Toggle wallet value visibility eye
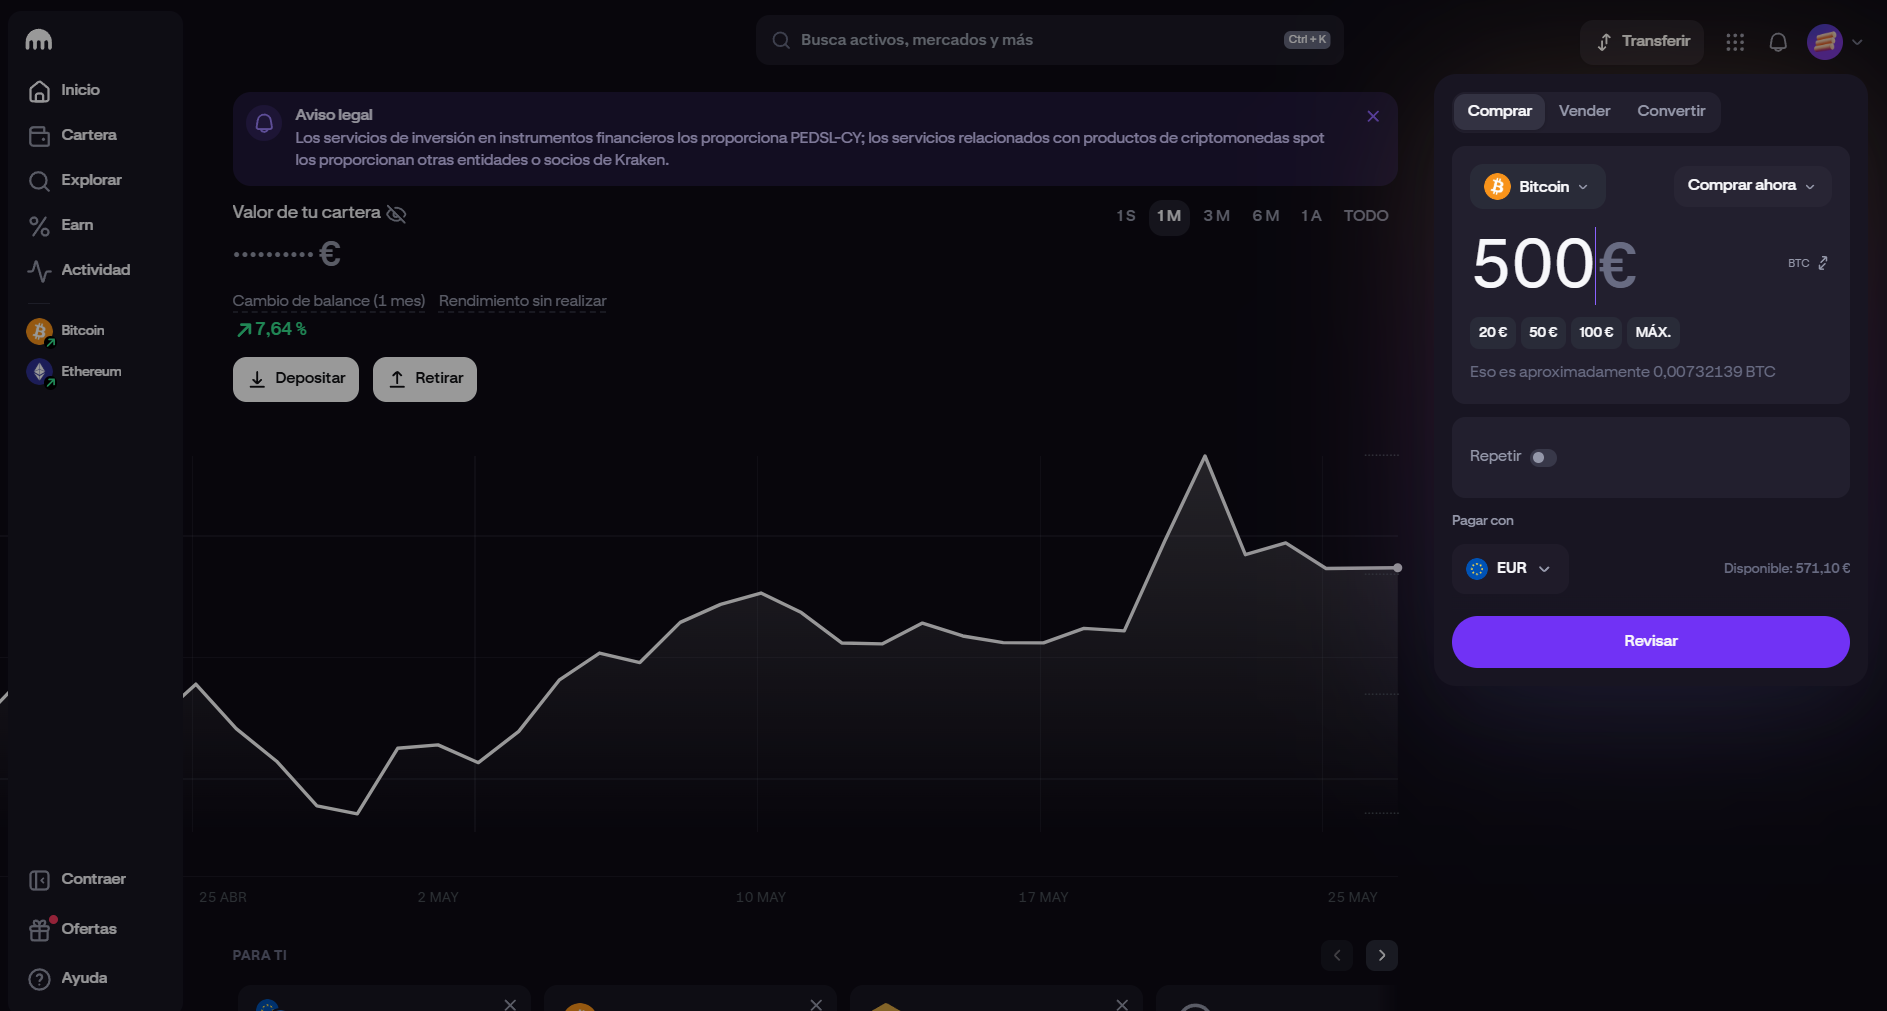The width and height of the screenshot is (1887, 1011). [x=396, y=214]
